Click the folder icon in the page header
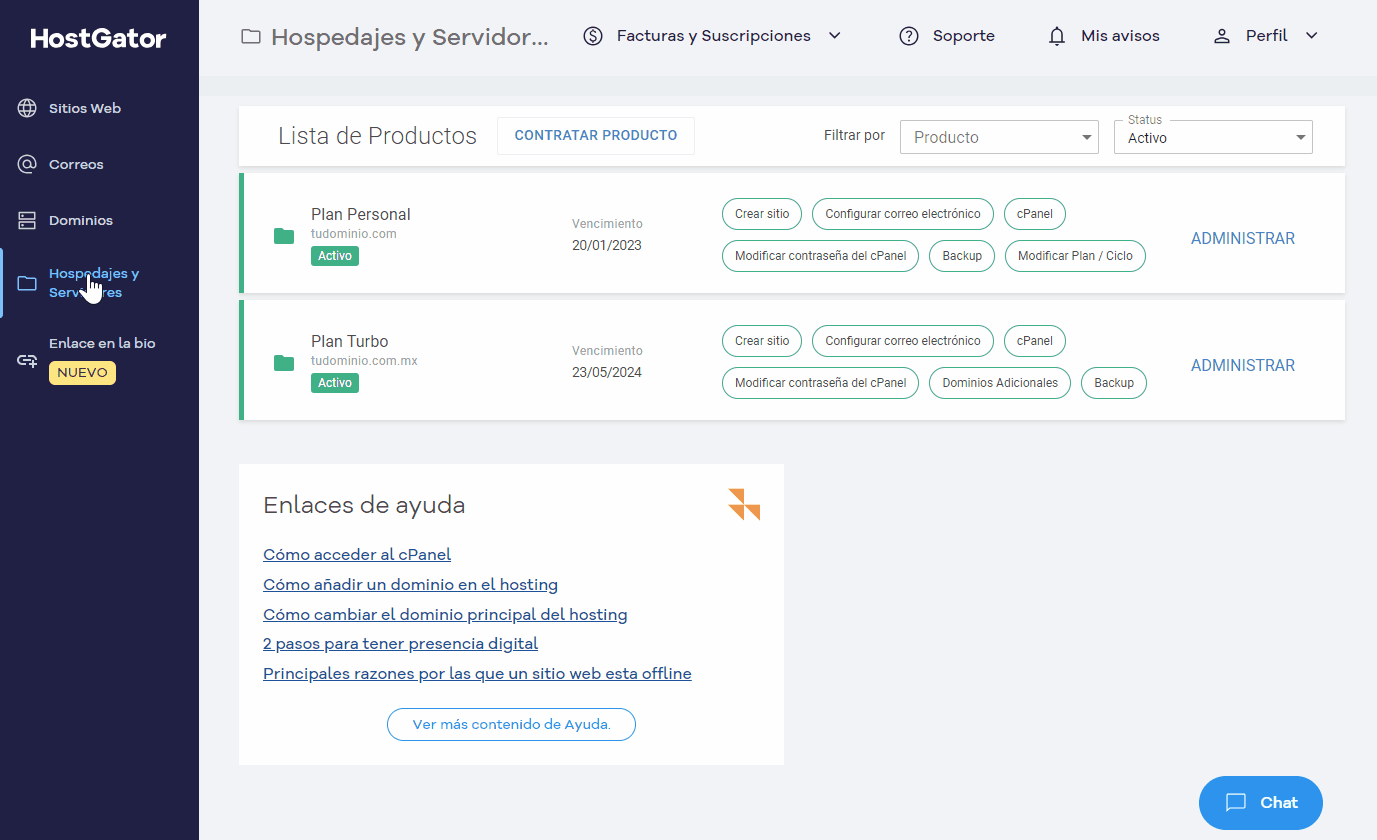 pos(251,37)
